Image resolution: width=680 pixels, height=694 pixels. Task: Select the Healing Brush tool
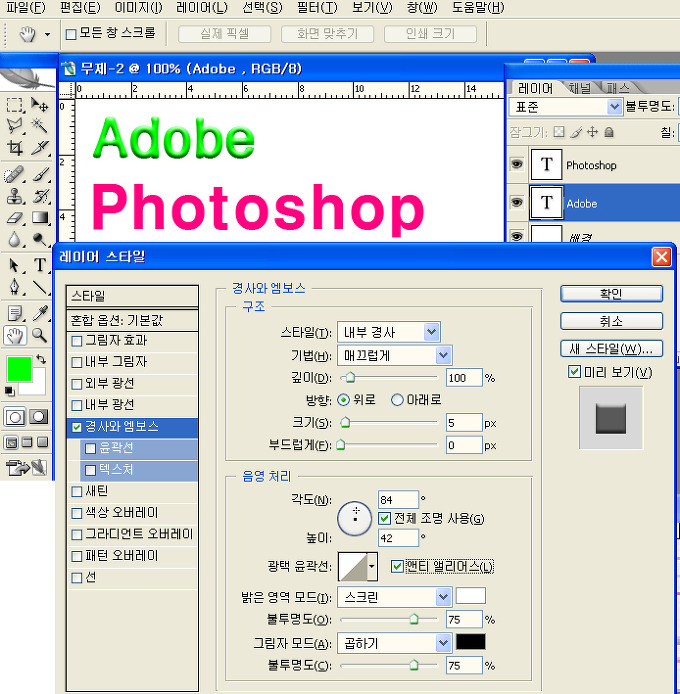pos(15,174)
